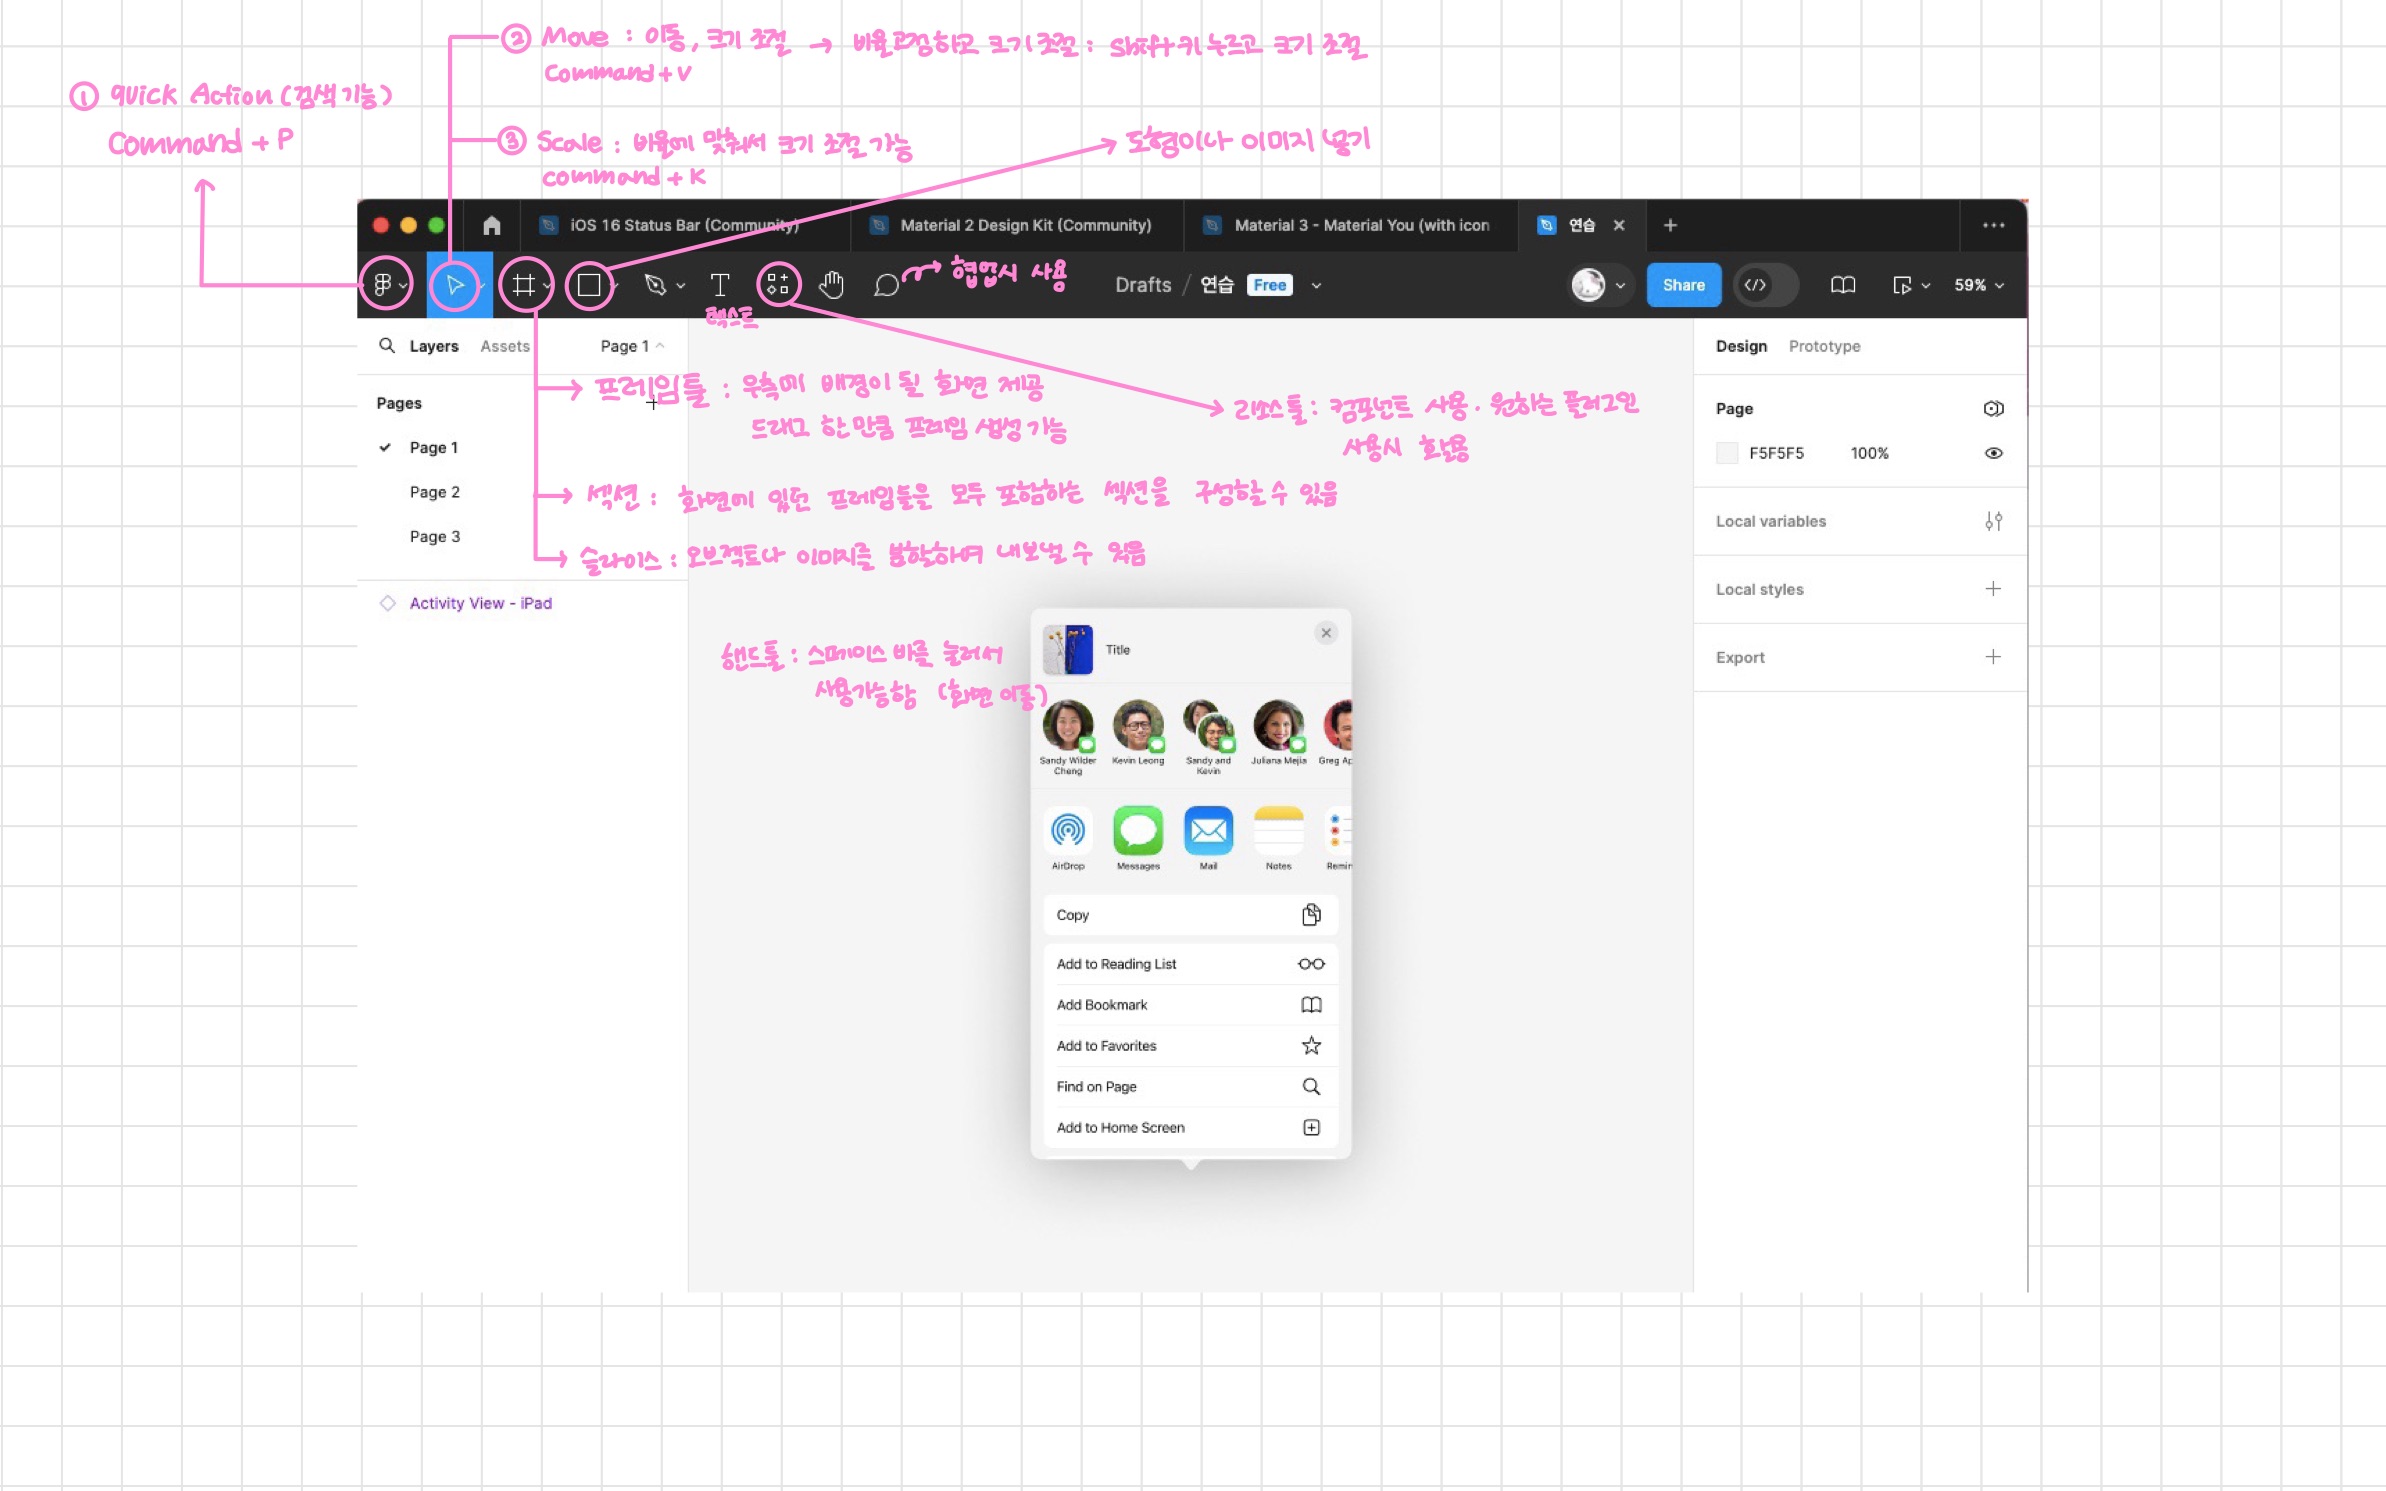Select the Comment tool
This screenshot has height=1491, width=2386.
click(x=886, y=286)
